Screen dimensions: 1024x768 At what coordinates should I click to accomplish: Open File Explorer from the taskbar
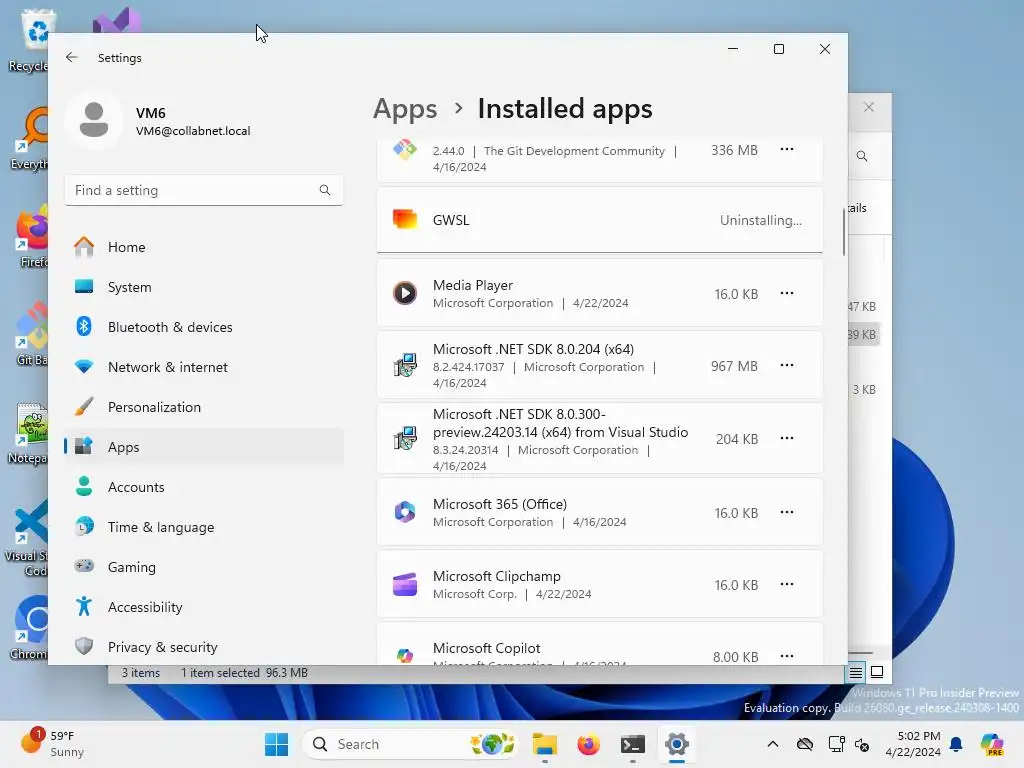click(x=545, y=744)
